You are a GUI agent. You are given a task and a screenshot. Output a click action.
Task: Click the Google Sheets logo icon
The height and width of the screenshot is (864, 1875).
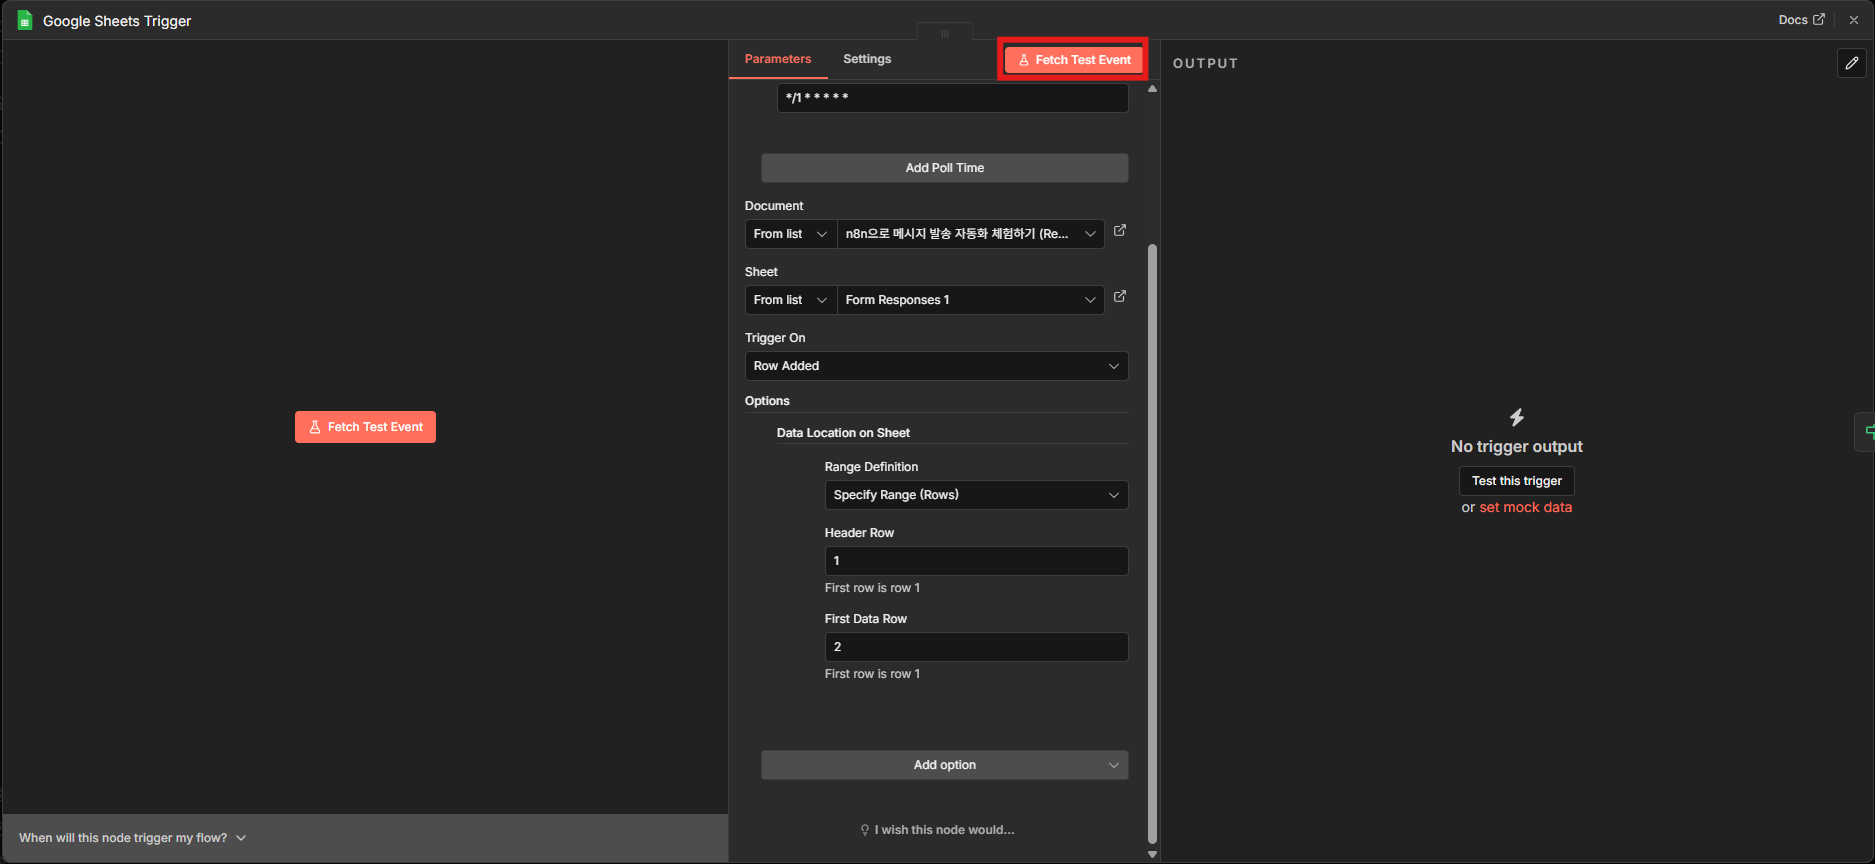(25, 21)
